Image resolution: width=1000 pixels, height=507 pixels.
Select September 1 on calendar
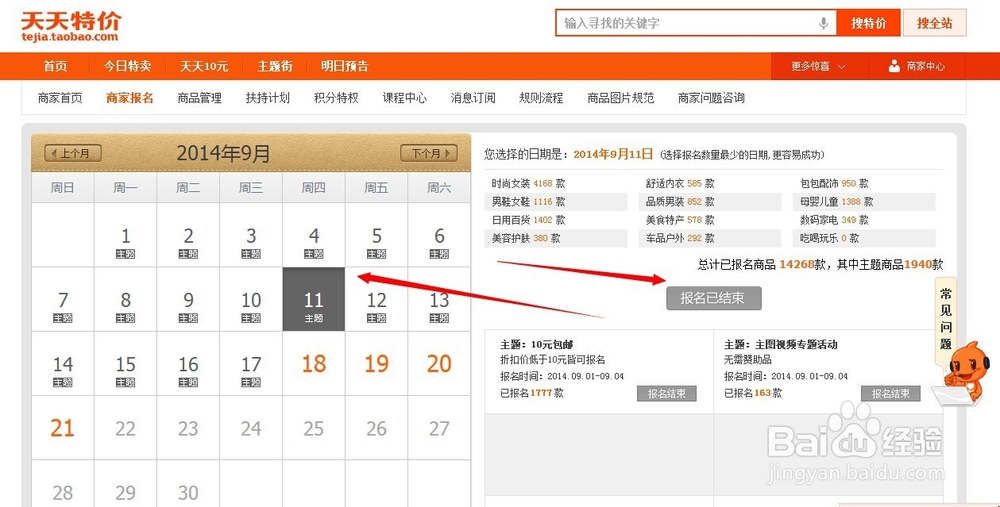pos(126,235)
